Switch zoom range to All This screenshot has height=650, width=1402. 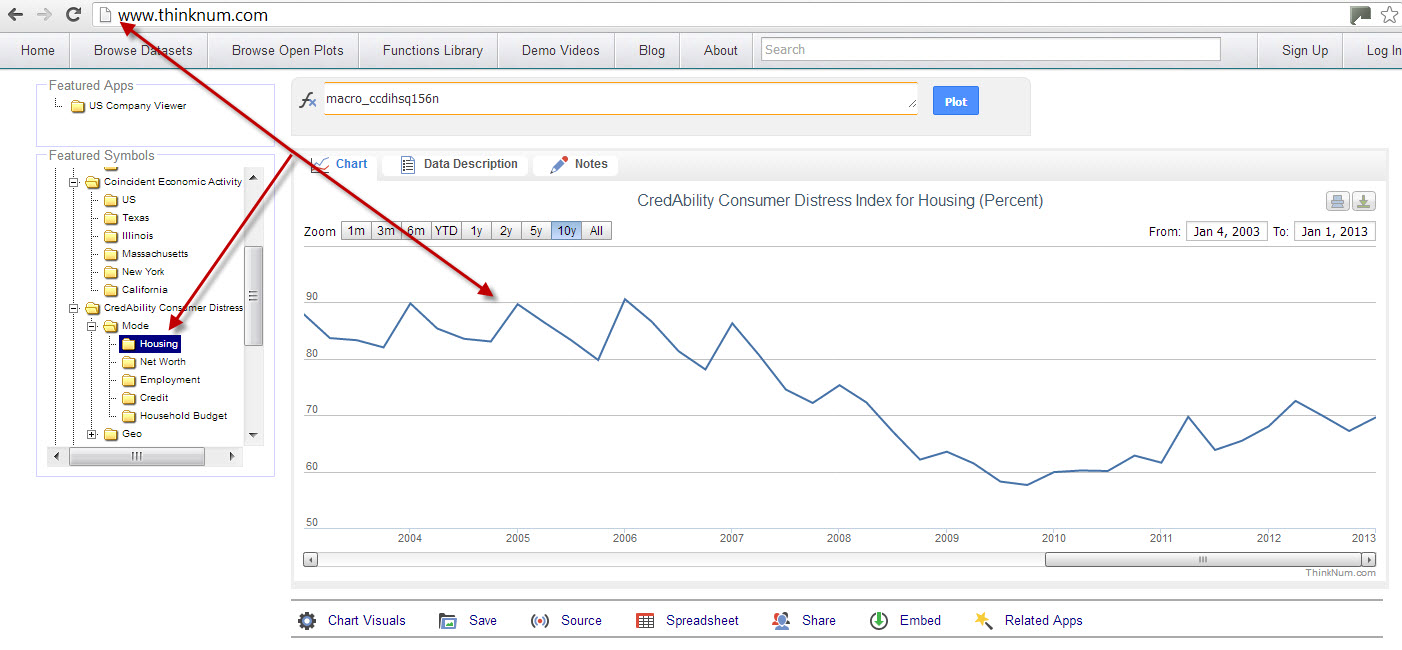click(x=596, y=231)
